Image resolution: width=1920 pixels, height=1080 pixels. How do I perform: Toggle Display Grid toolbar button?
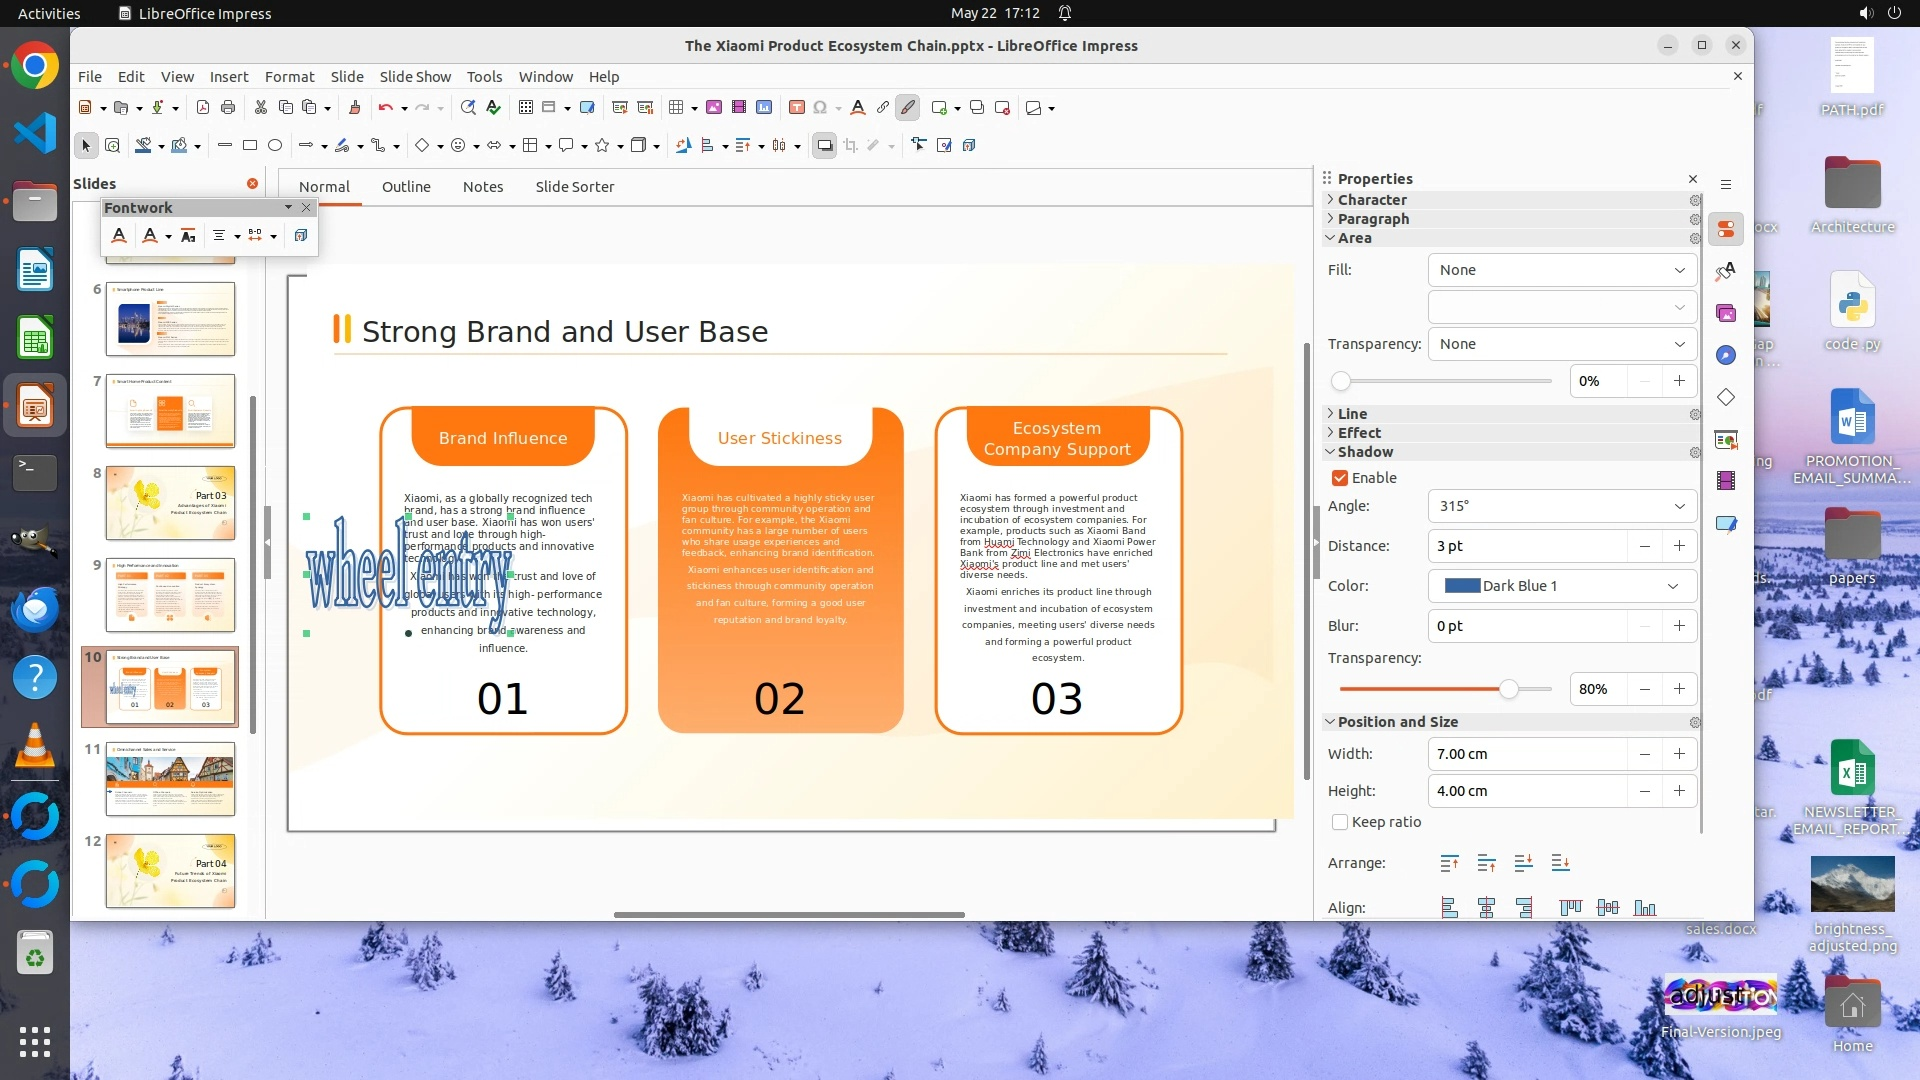point(526,108)
